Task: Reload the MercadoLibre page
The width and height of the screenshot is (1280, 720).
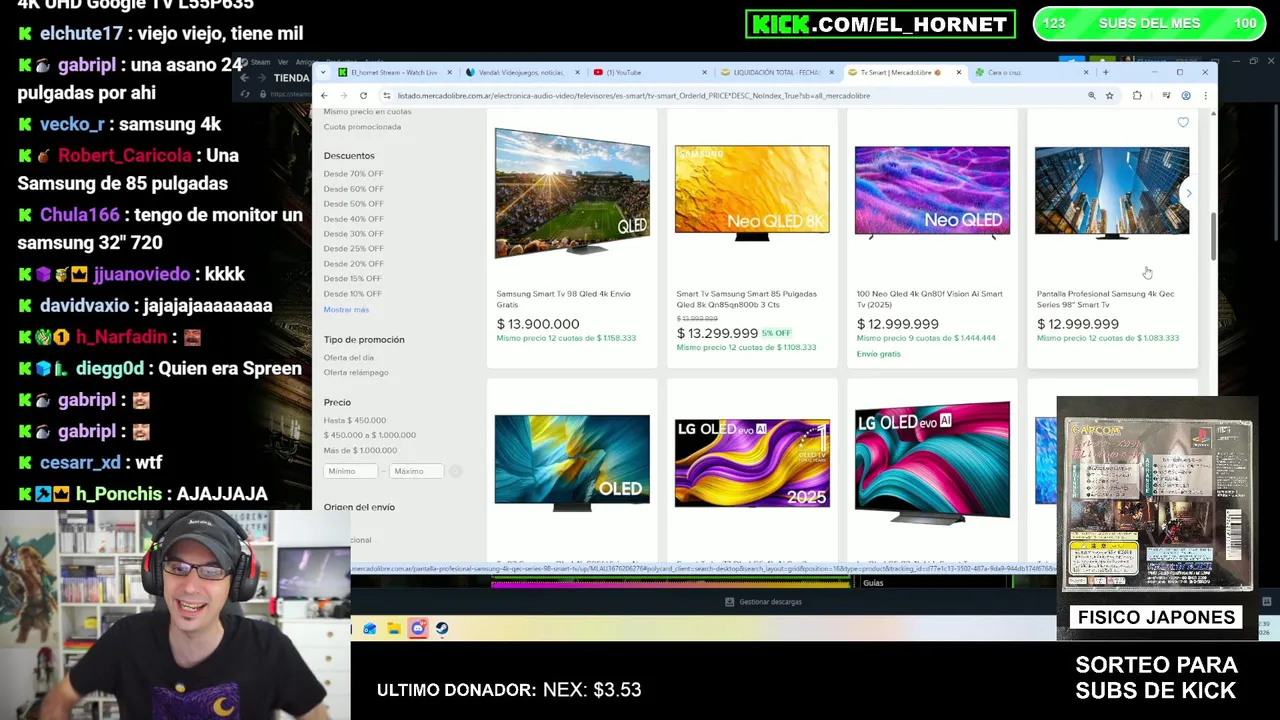Action: 363,96
